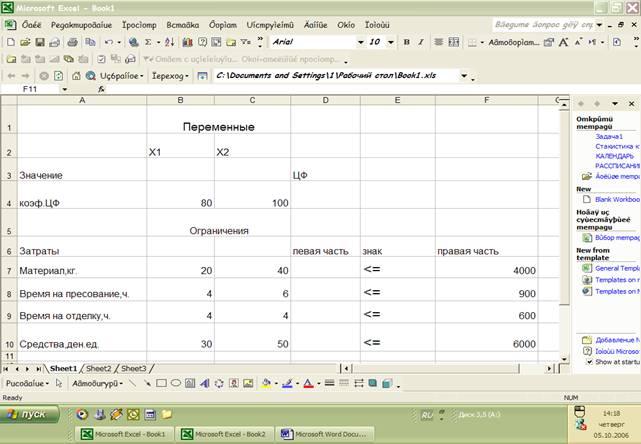Click the Italic formatting button

coord(421,42)
